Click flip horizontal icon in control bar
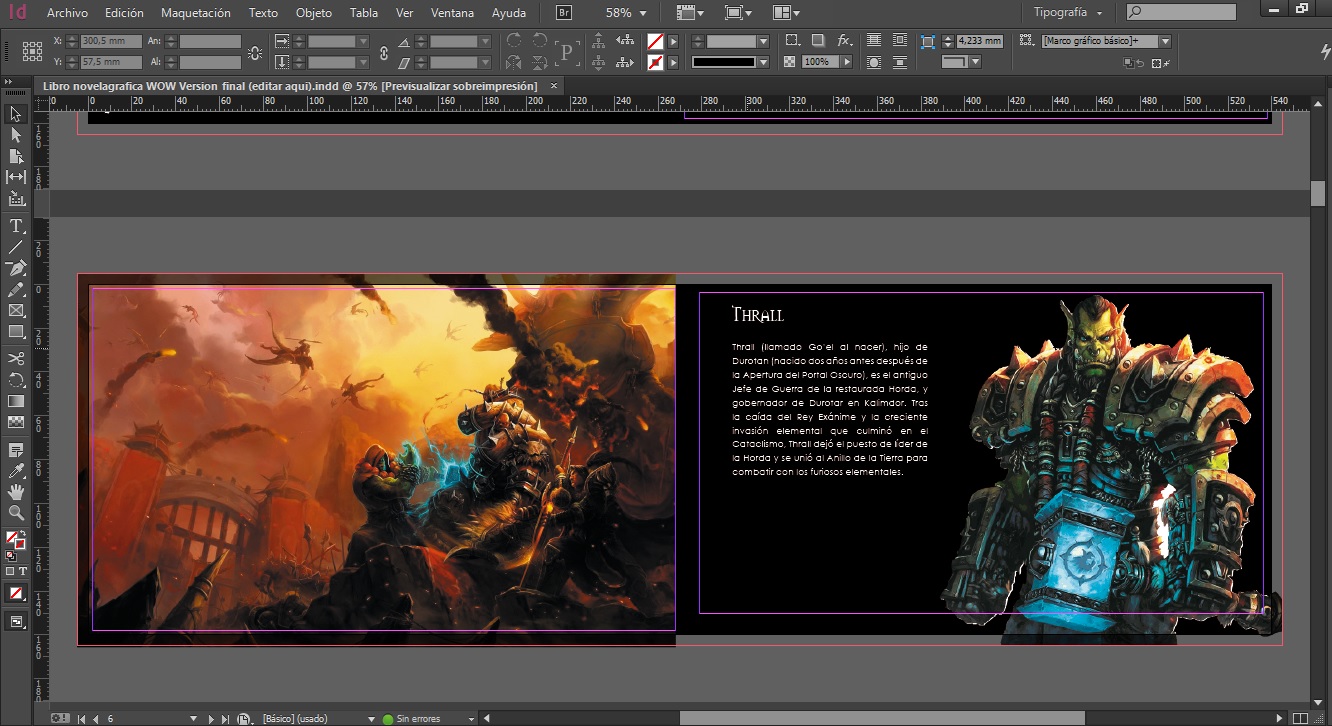1332x726 pixels. click(514, 62)
